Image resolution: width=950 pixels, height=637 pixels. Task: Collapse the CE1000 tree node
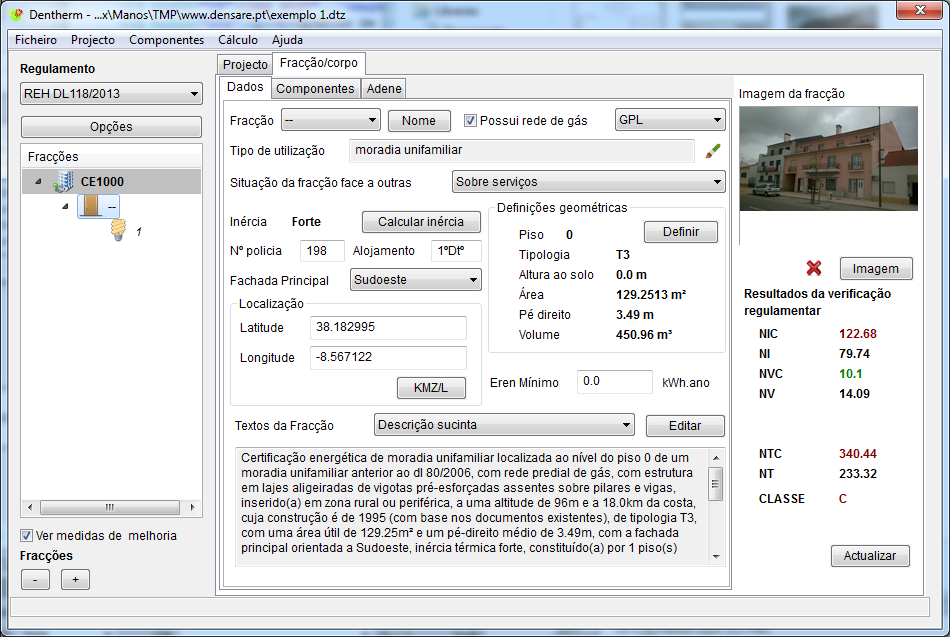click(x=38, y=182)
